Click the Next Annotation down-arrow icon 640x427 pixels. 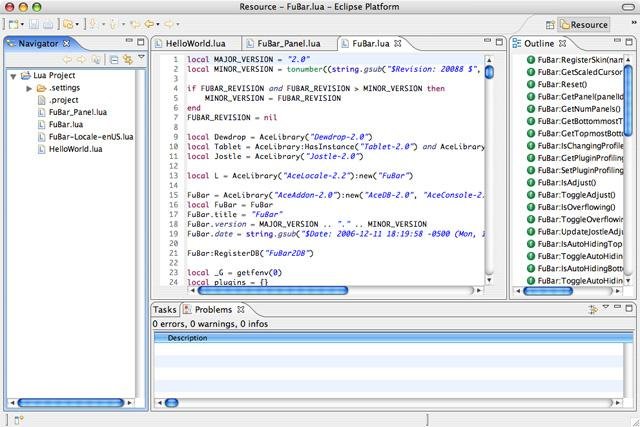click(93, 24)
